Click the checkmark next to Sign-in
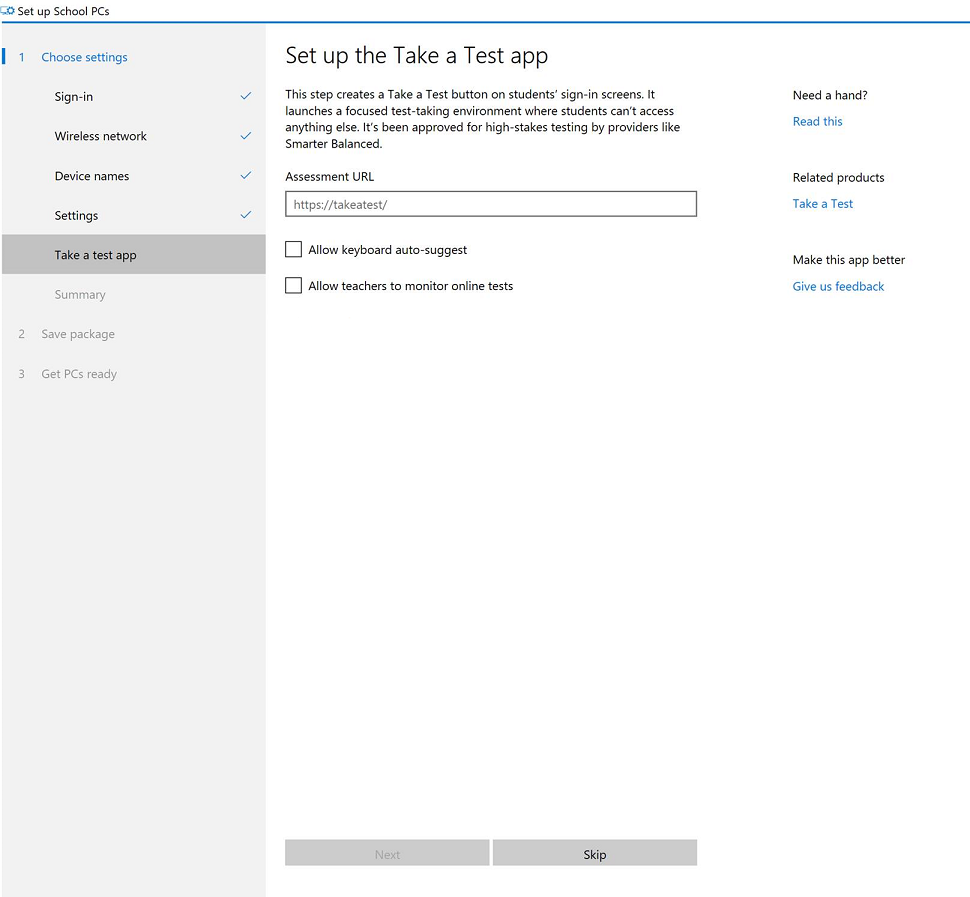The image size is (970, 897). 246,97
